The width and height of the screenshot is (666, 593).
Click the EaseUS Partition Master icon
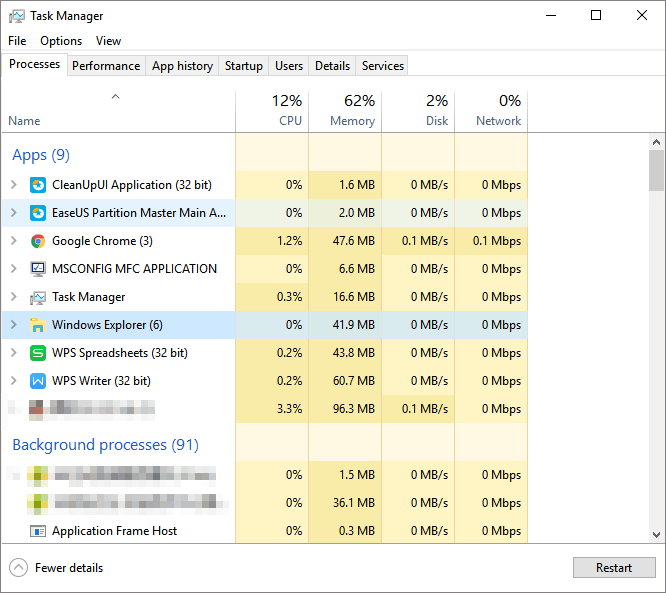38,213
